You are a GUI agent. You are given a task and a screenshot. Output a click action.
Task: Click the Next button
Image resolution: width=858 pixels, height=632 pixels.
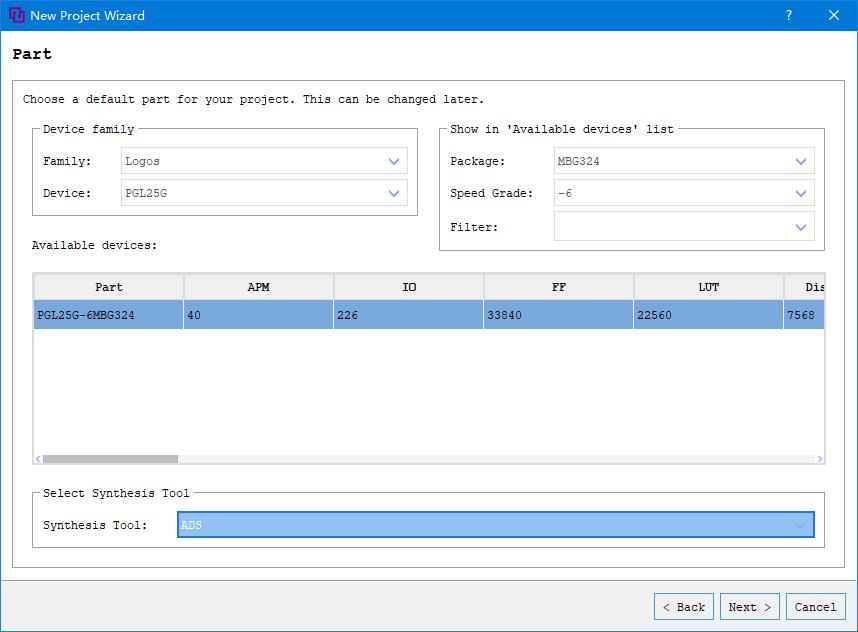coord(750,607)
